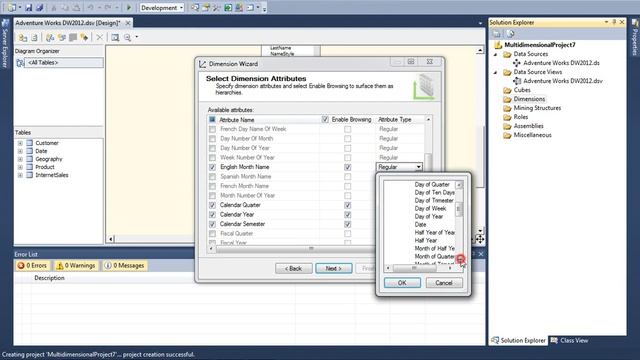Screen dimensions: 640x360
Task: Click the attribute type list vertical scrollbar thumb
Action: (459, 209)
